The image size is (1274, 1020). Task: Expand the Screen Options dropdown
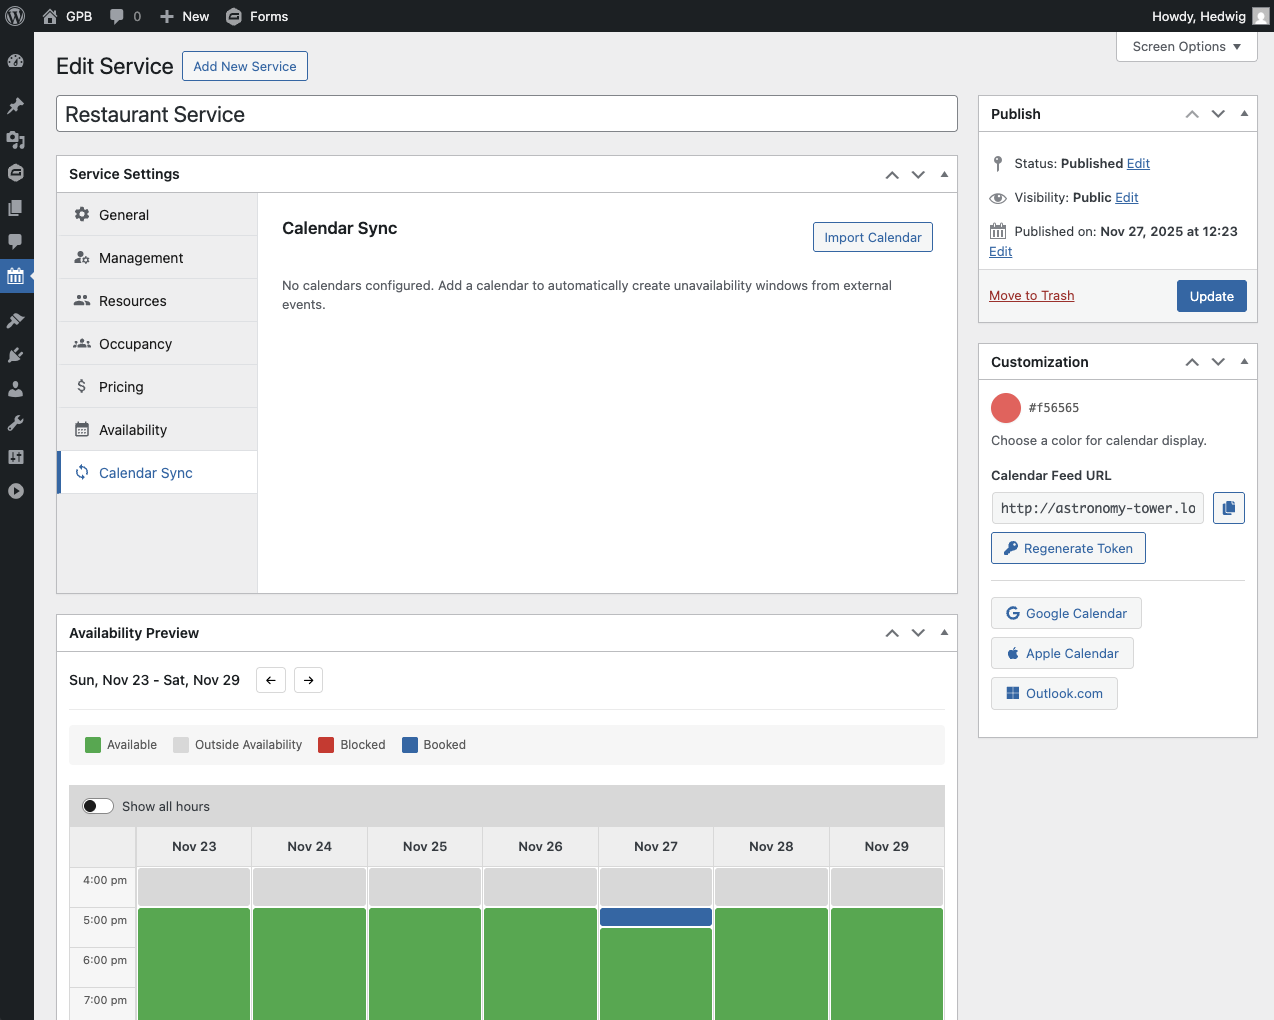click(1186, 47)
